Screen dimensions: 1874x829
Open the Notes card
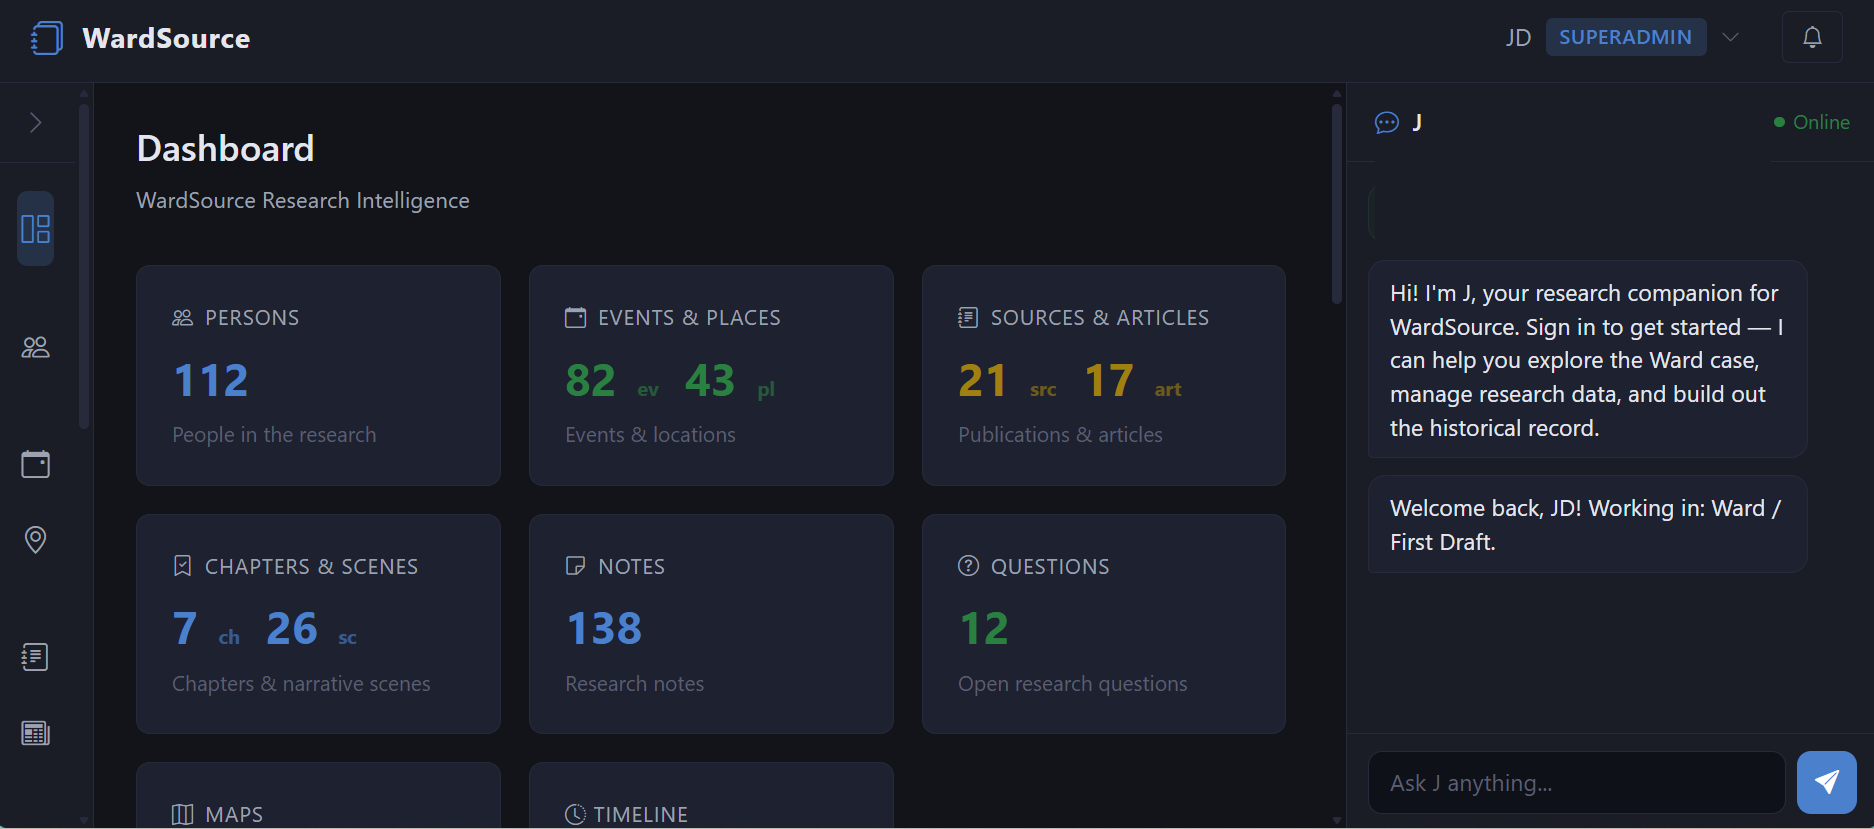click(711, 624)
